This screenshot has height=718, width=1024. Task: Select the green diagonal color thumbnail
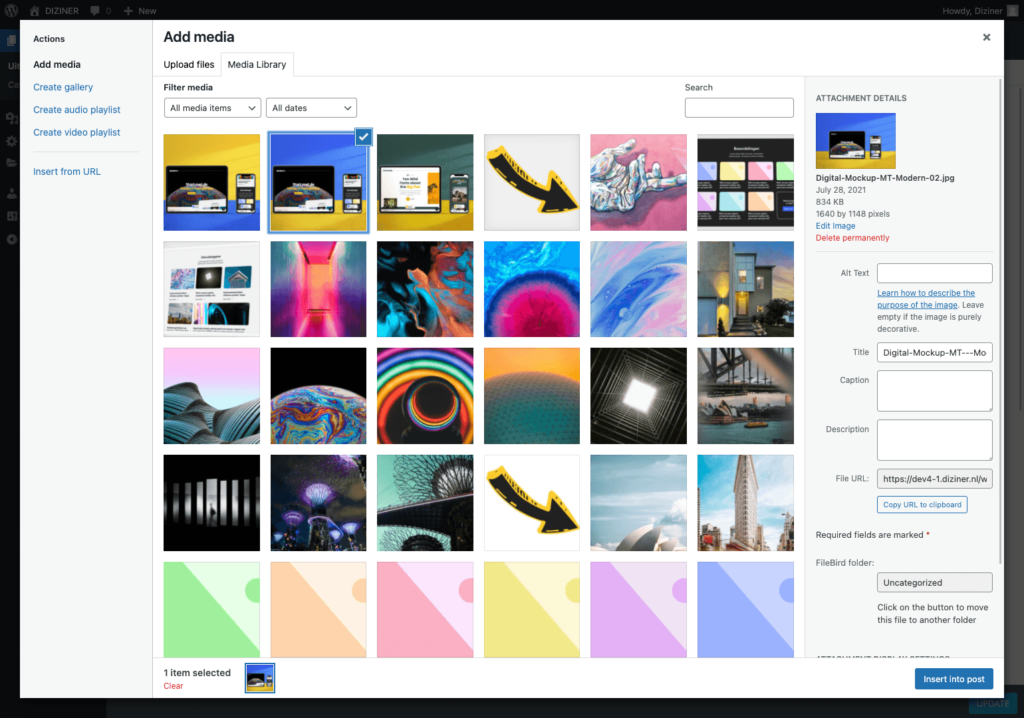[212, 608]
